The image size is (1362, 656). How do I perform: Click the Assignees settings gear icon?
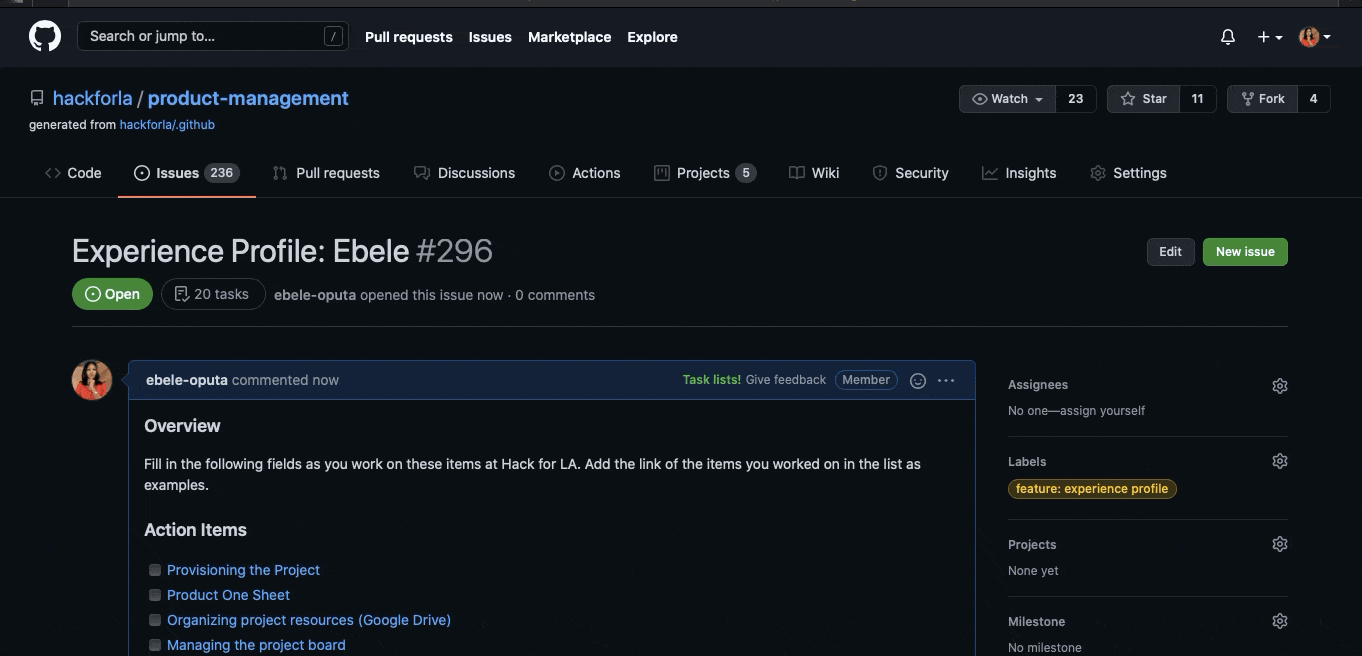1280,385
